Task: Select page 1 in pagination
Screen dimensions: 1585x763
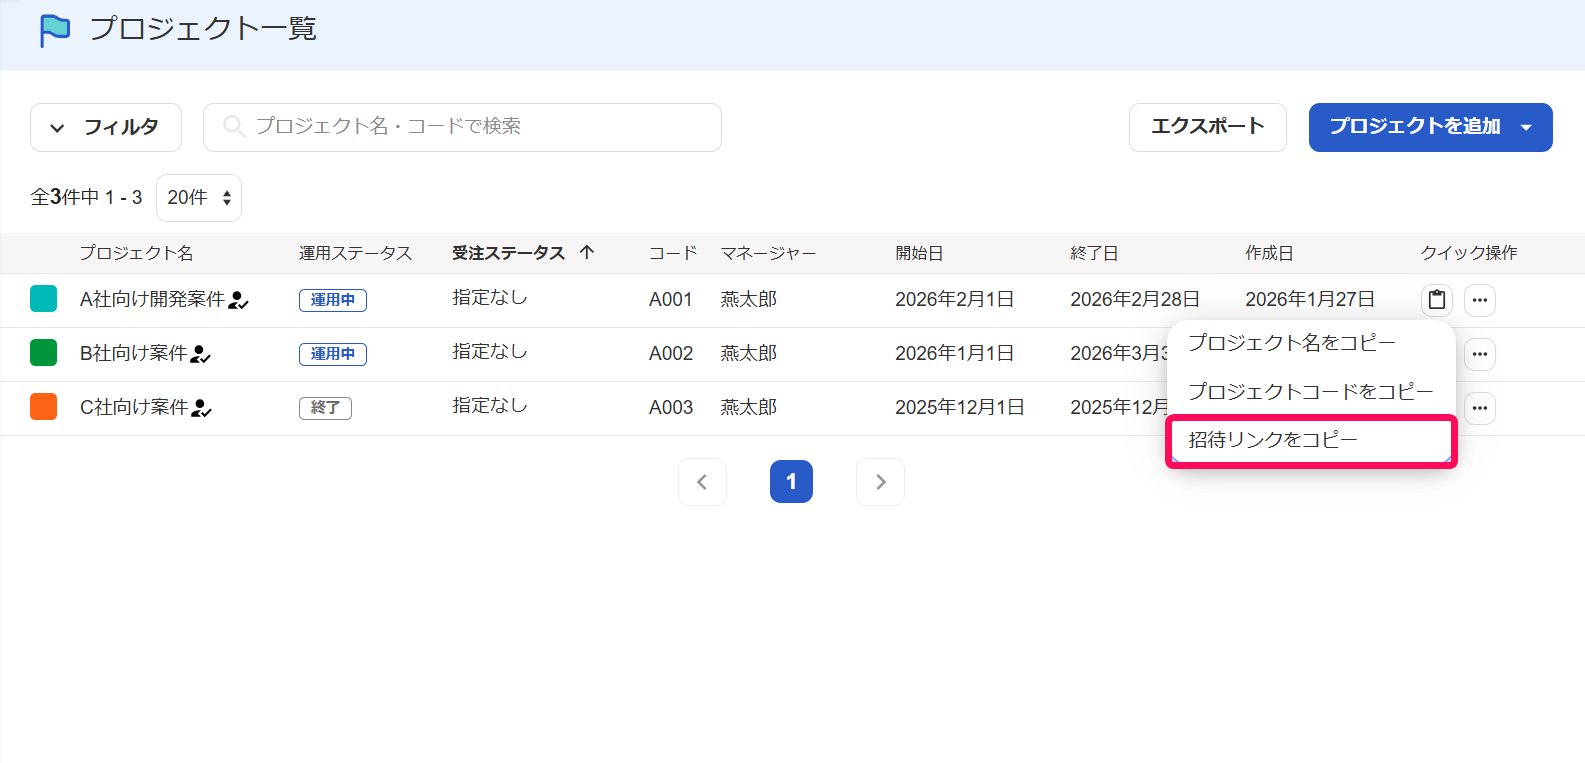Action: tap(791, 482)
